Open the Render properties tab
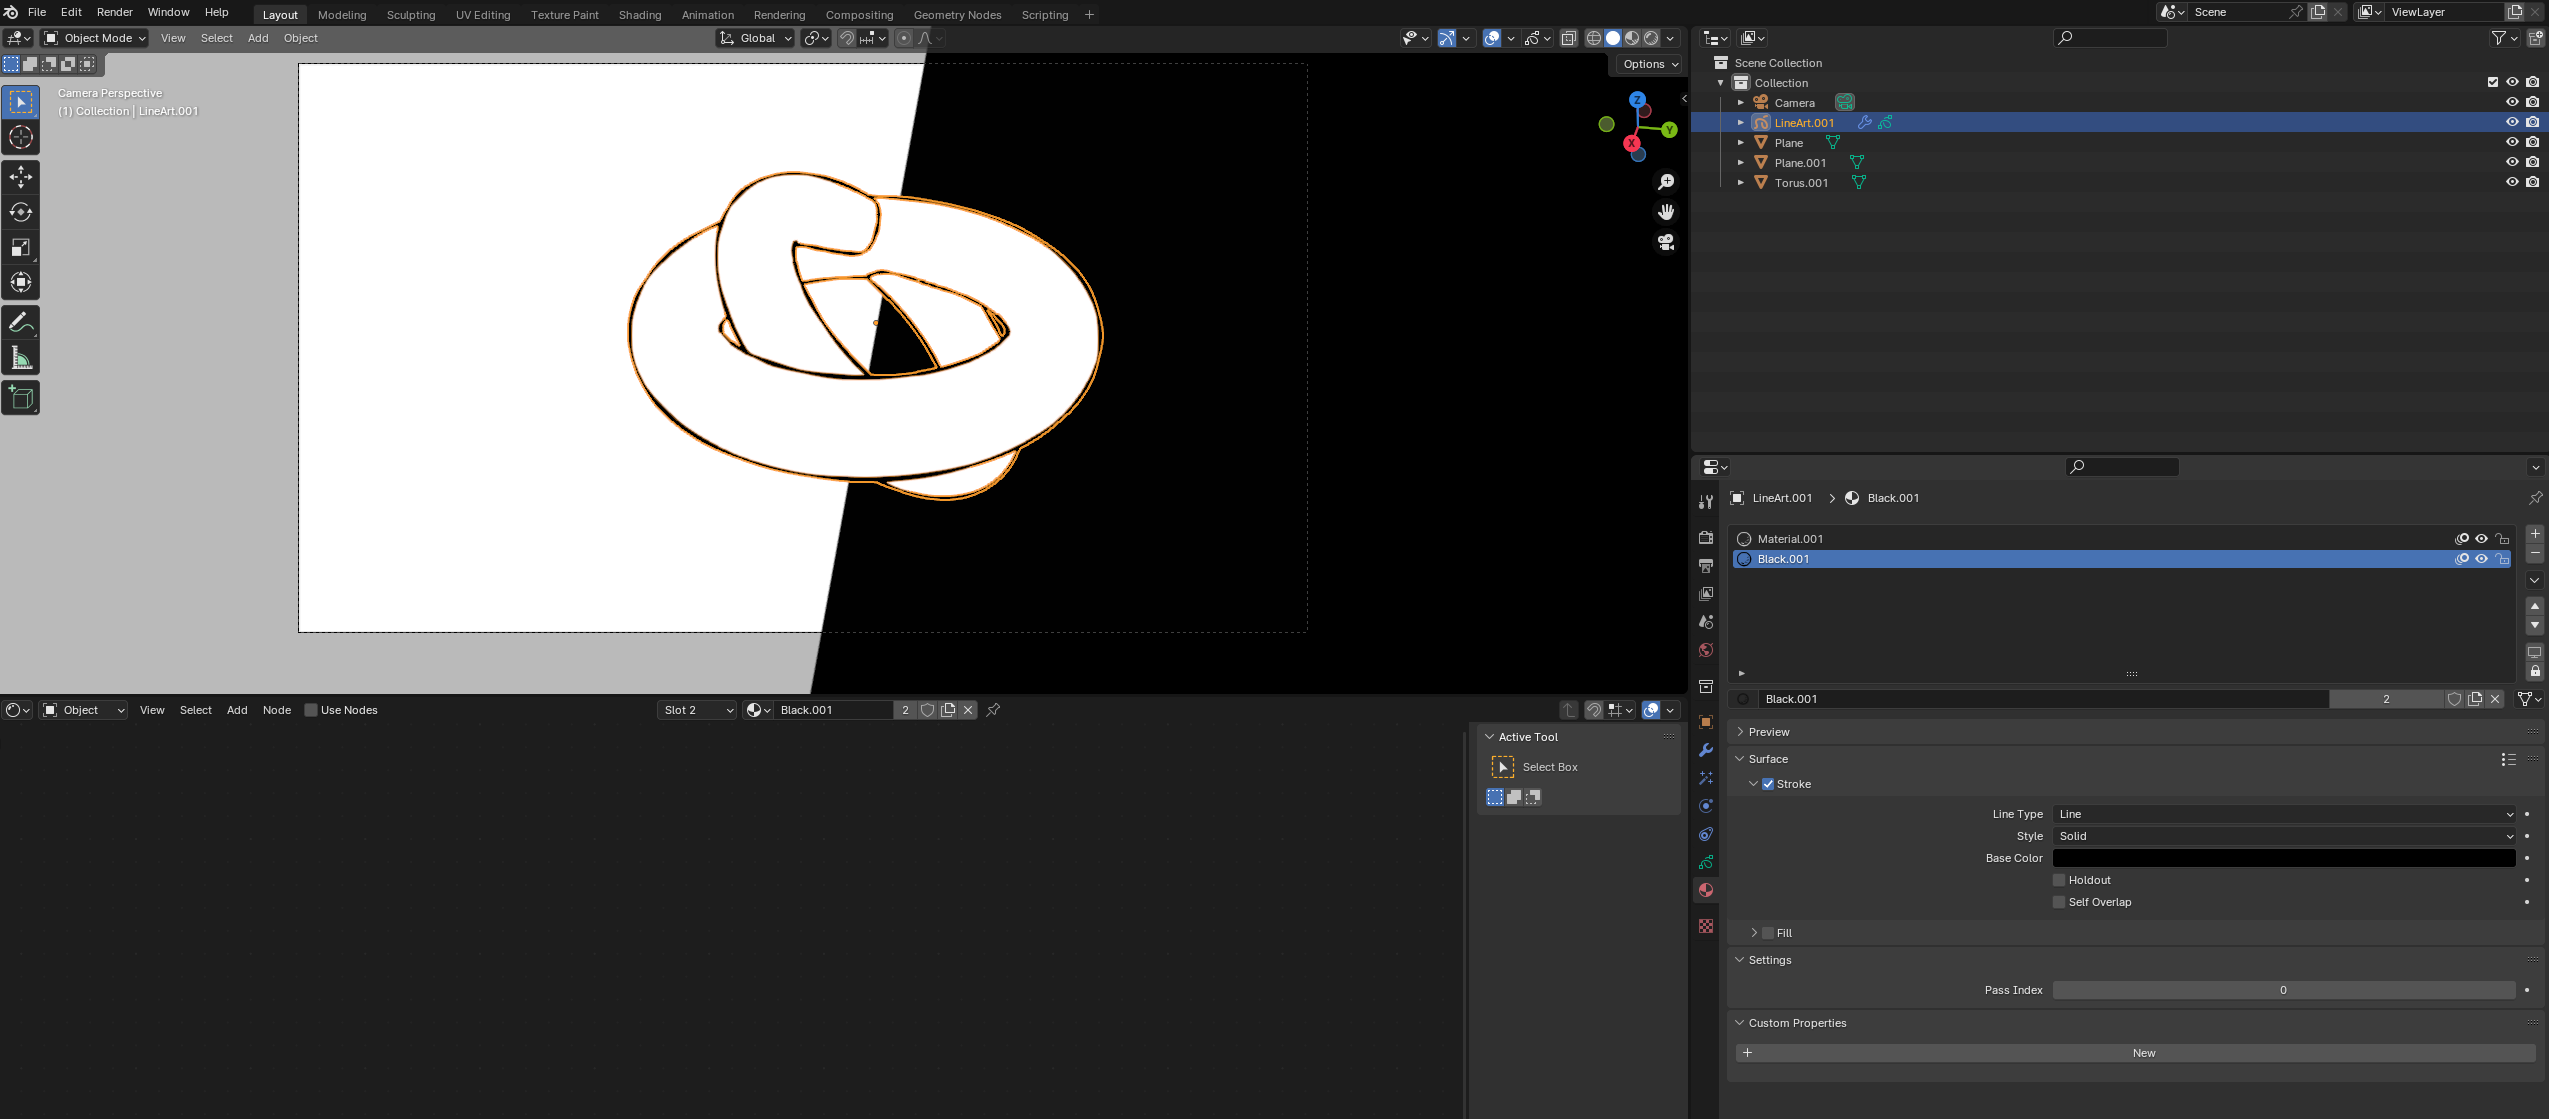The width and height of the screenshot is (2549, 1119). [1706, 538]
